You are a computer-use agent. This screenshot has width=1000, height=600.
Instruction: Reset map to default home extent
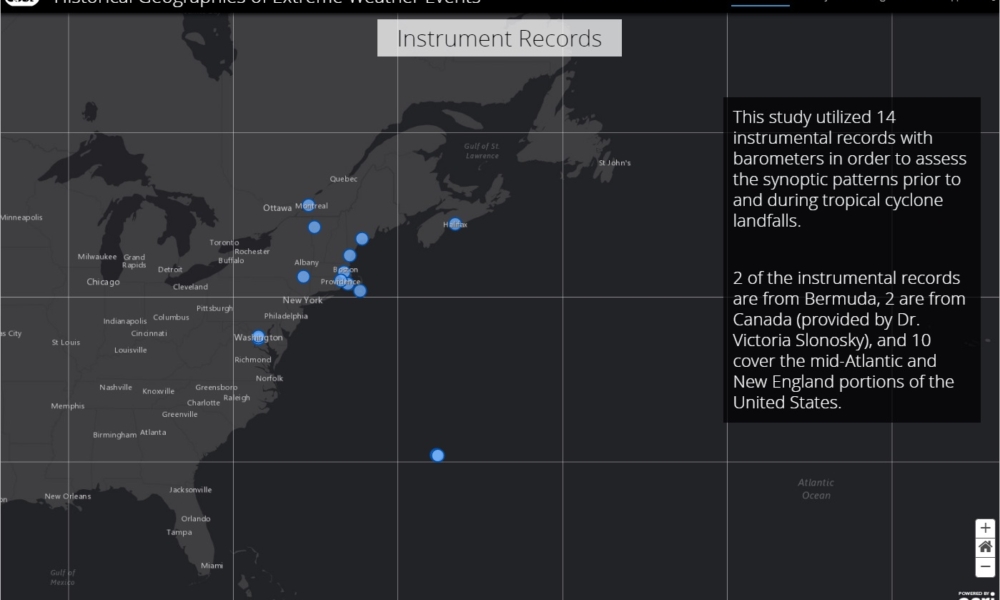[985, 547]
